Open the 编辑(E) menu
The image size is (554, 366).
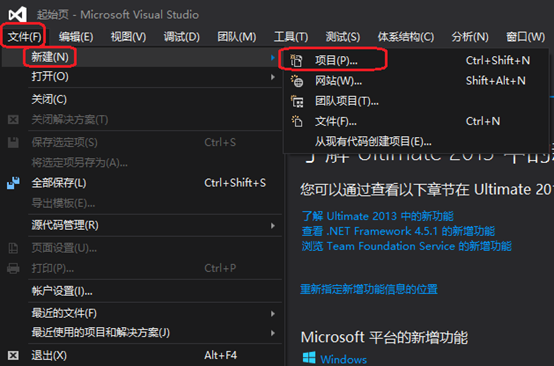76,36
